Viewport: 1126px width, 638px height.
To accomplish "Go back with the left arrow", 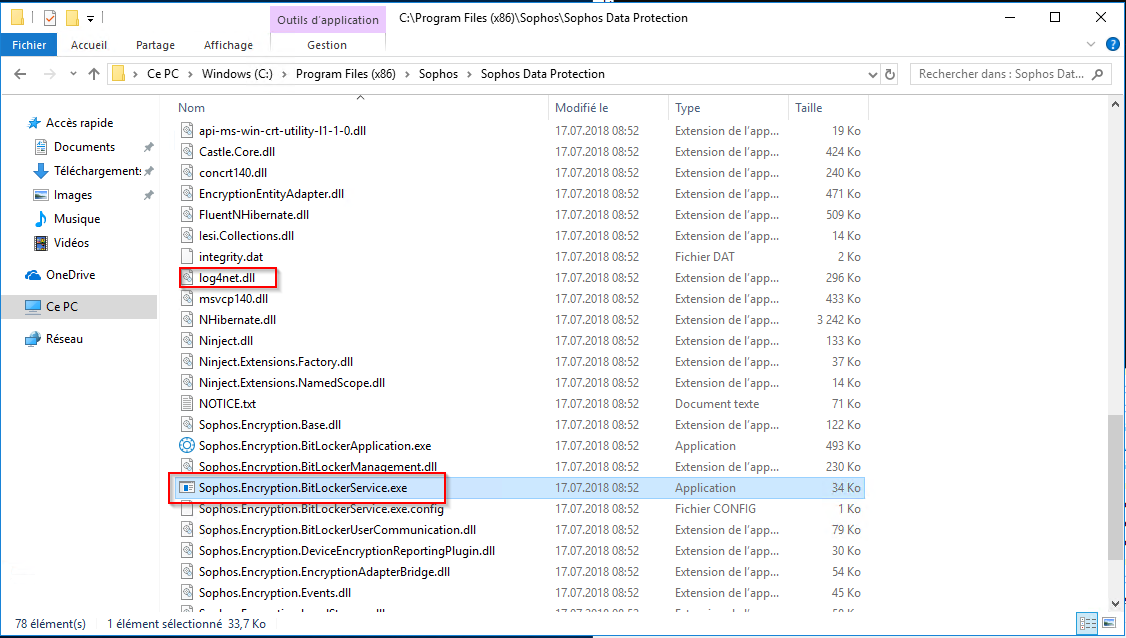I will pyautogui.click(x=20, y=74).
